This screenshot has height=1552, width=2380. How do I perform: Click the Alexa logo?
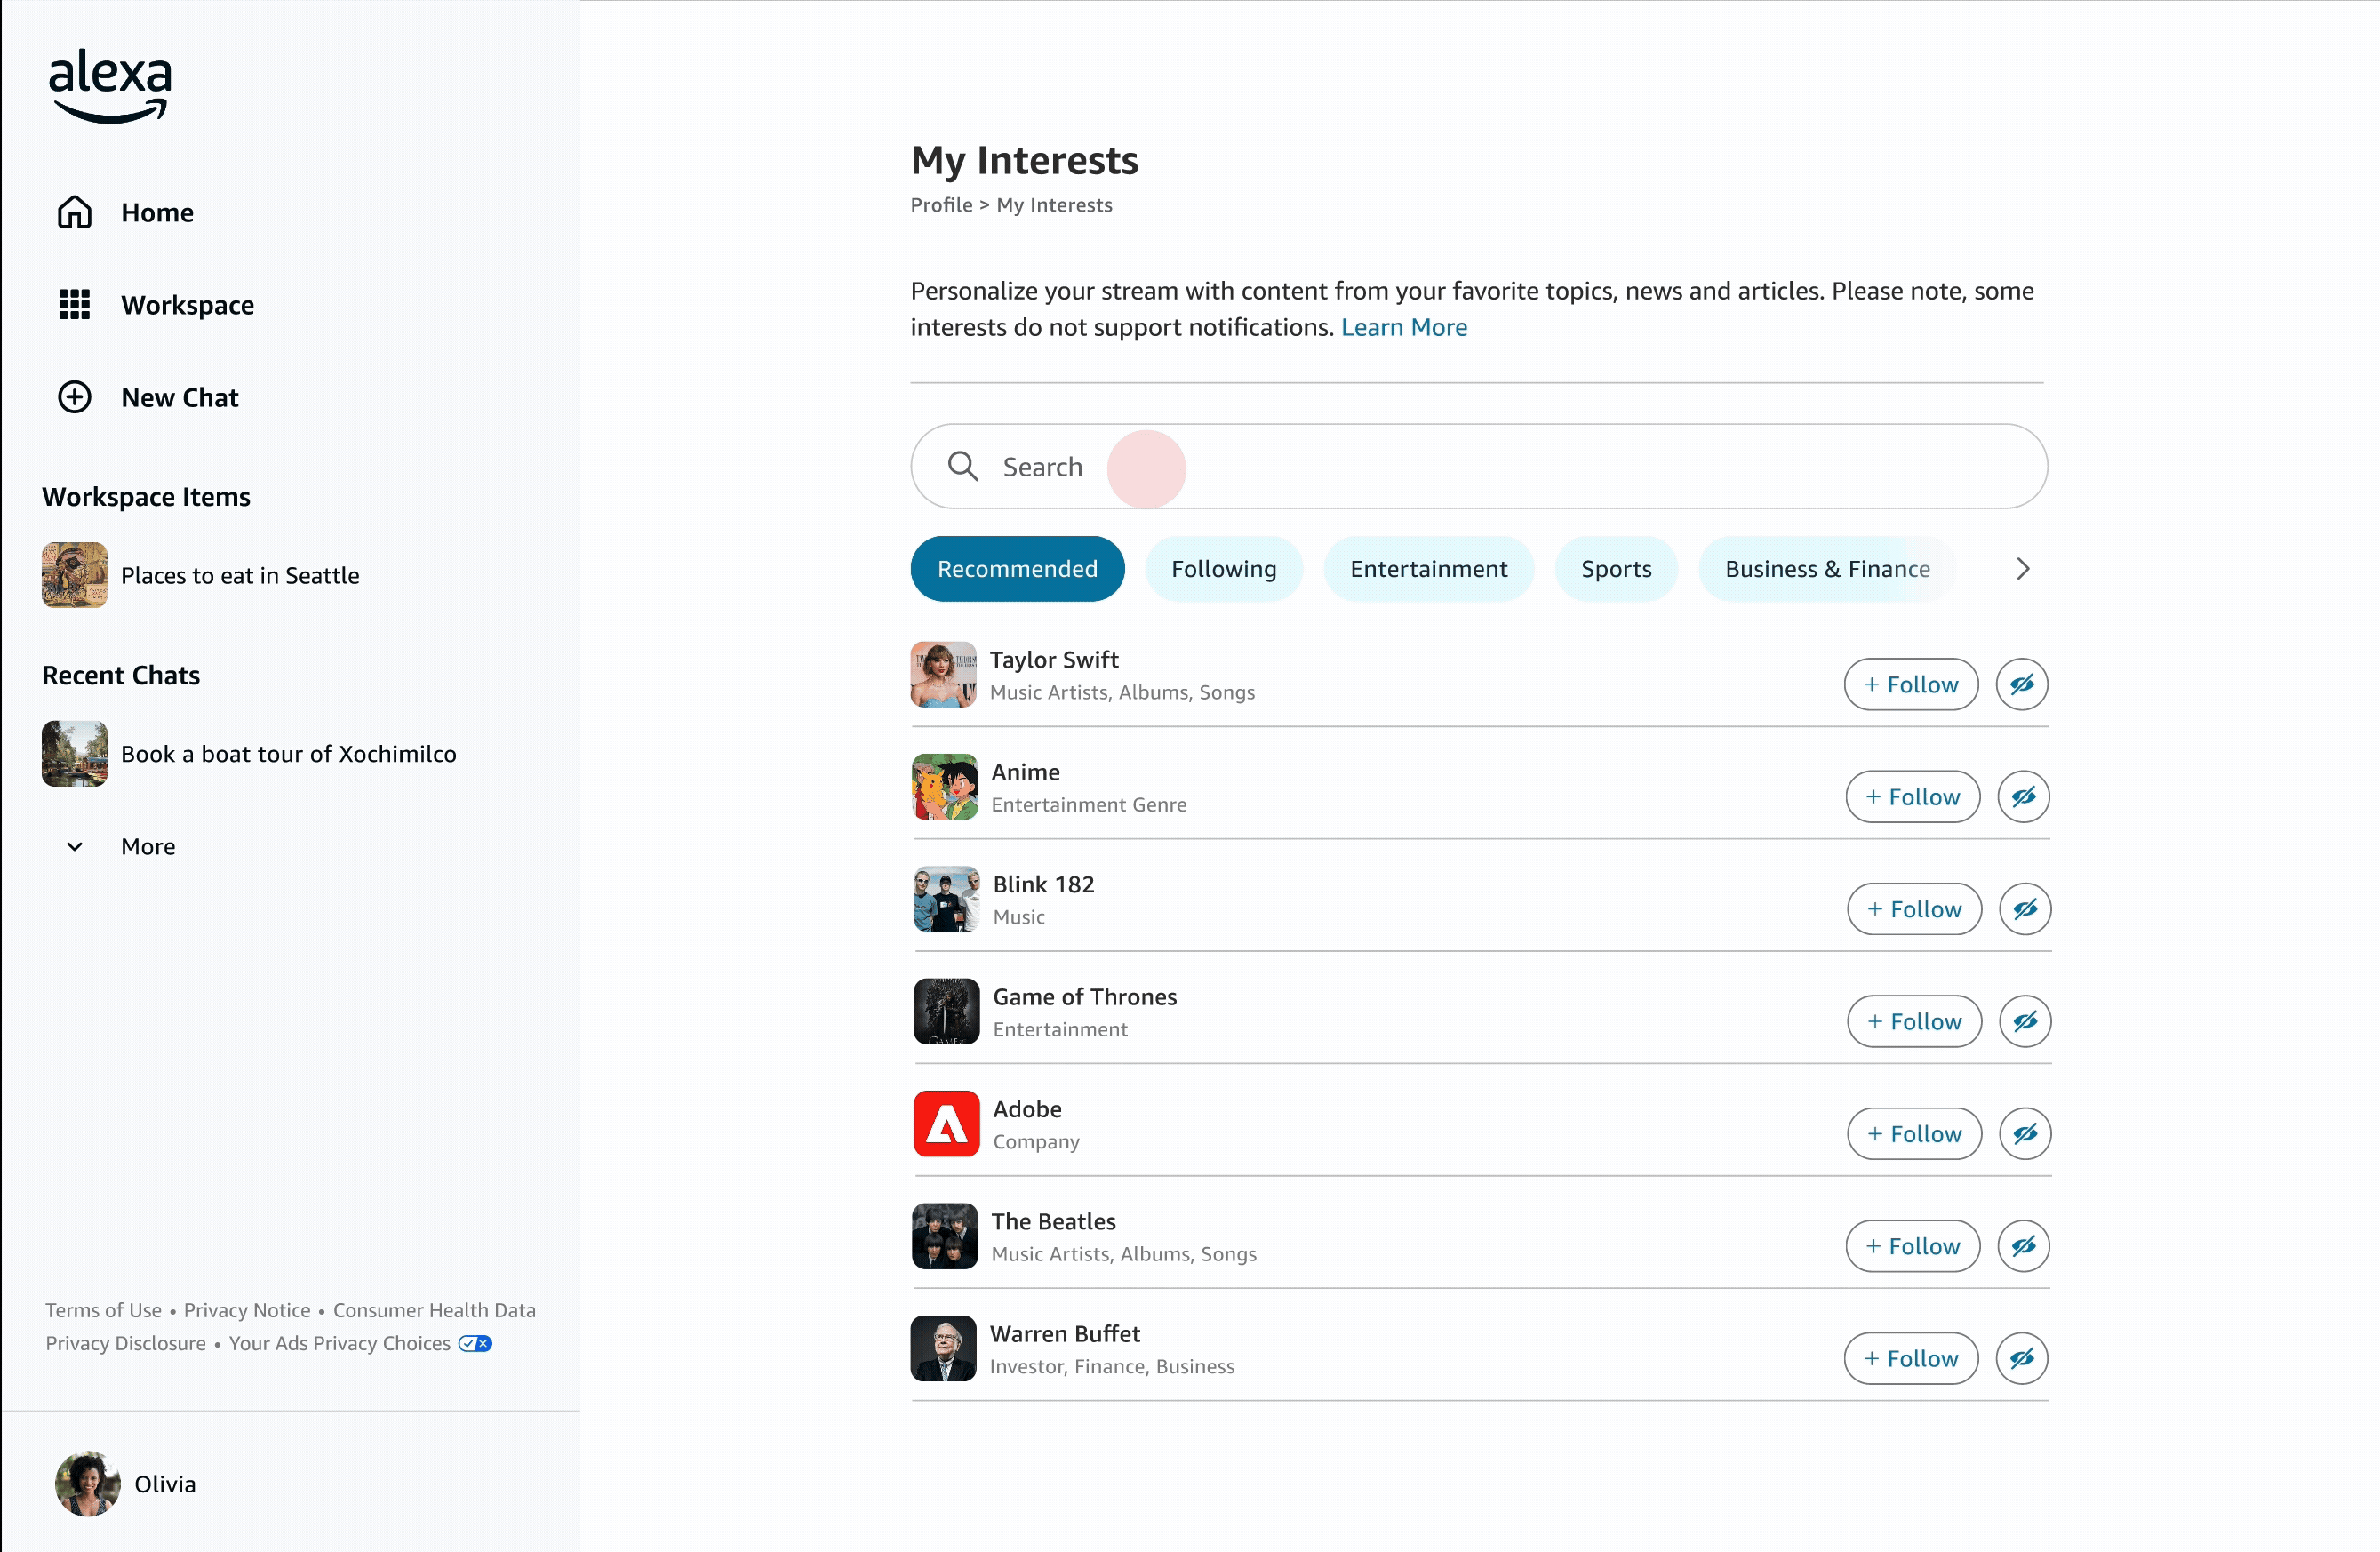click(110, 86)
